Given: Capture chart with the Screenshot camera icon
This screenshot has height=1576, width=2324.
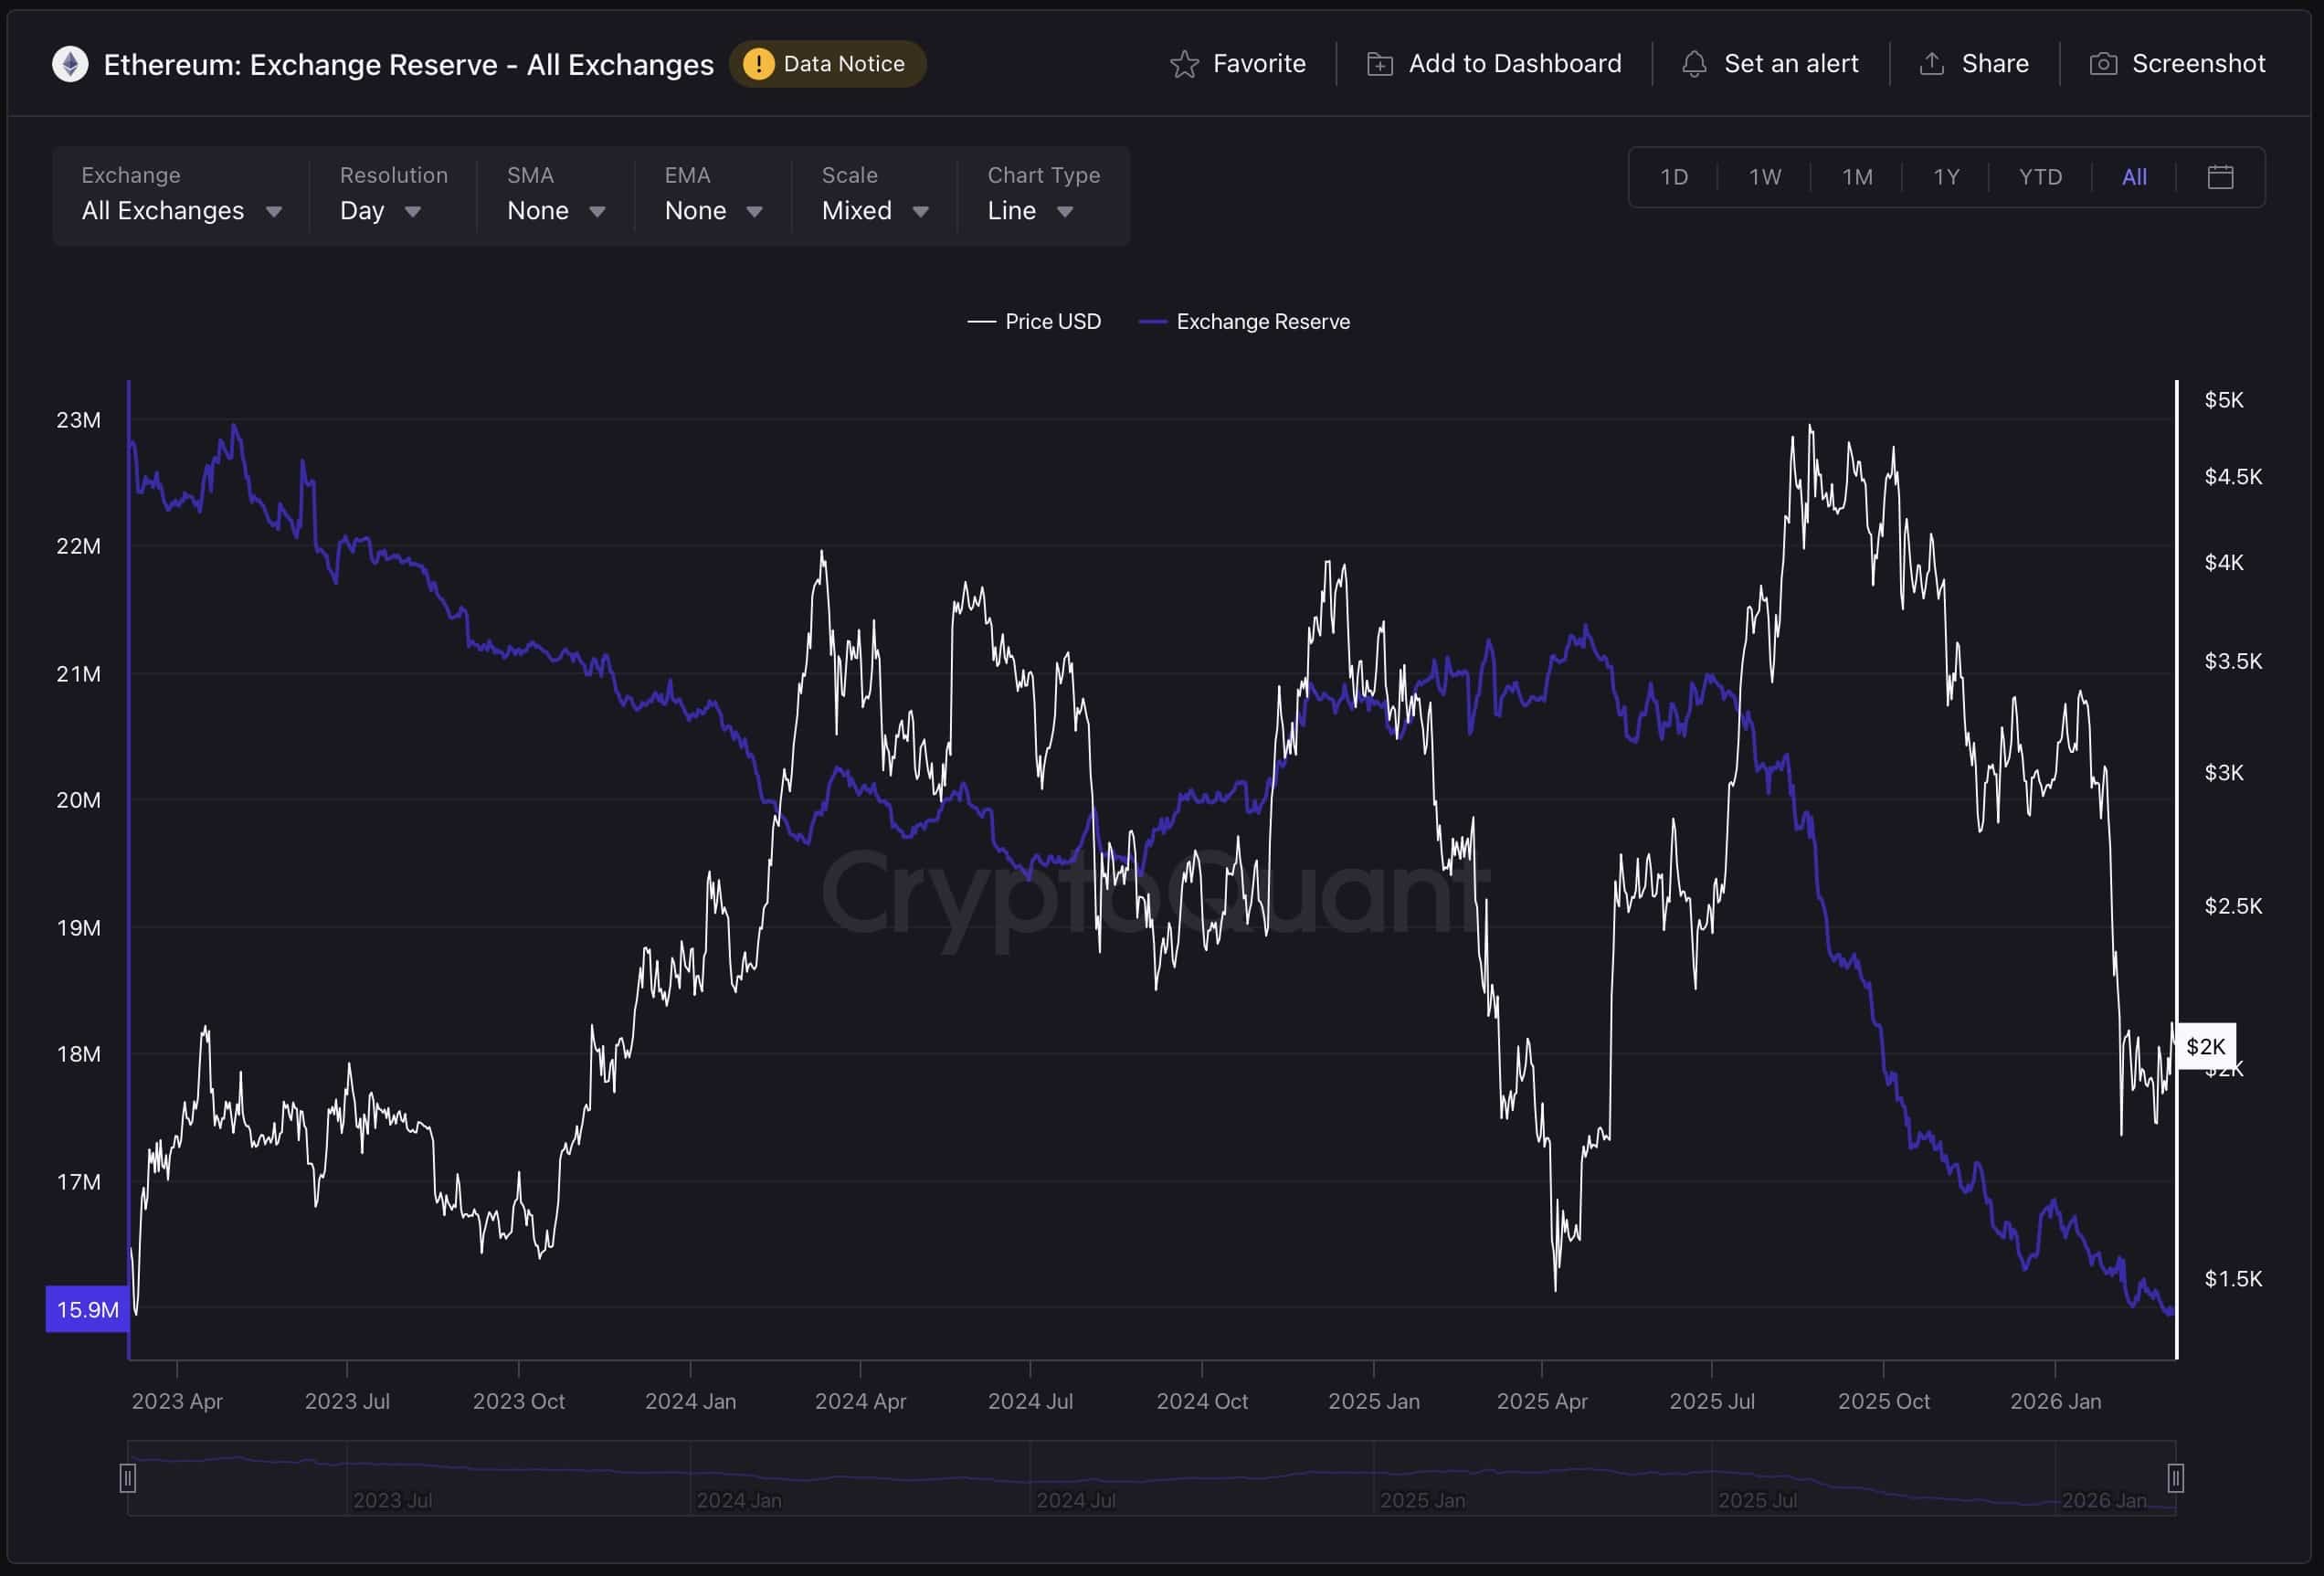Looking at the screenshot, I should click(2103, 63).
